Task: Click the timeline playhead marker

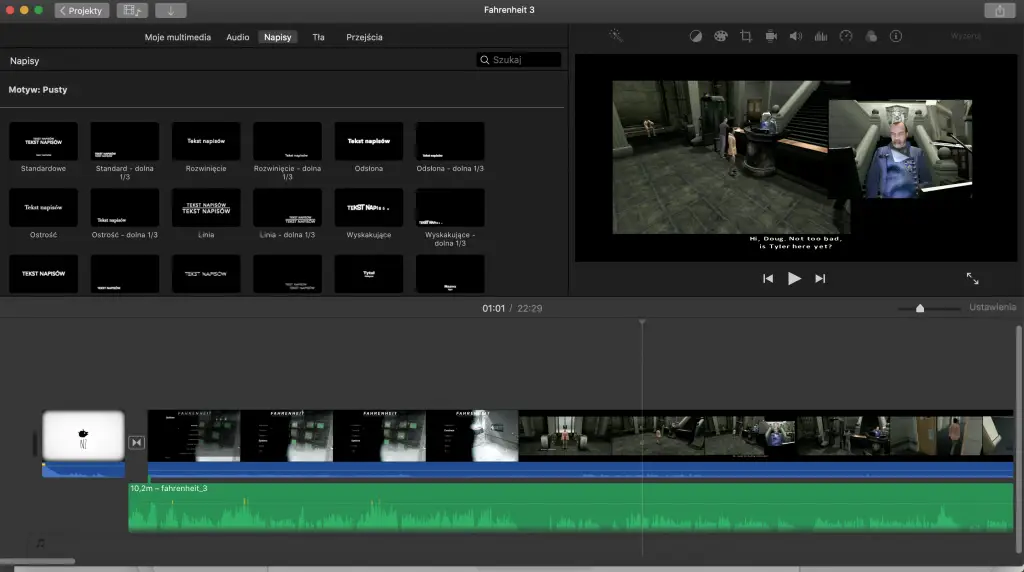Action: pyautogui.click(x=642, y=322)
